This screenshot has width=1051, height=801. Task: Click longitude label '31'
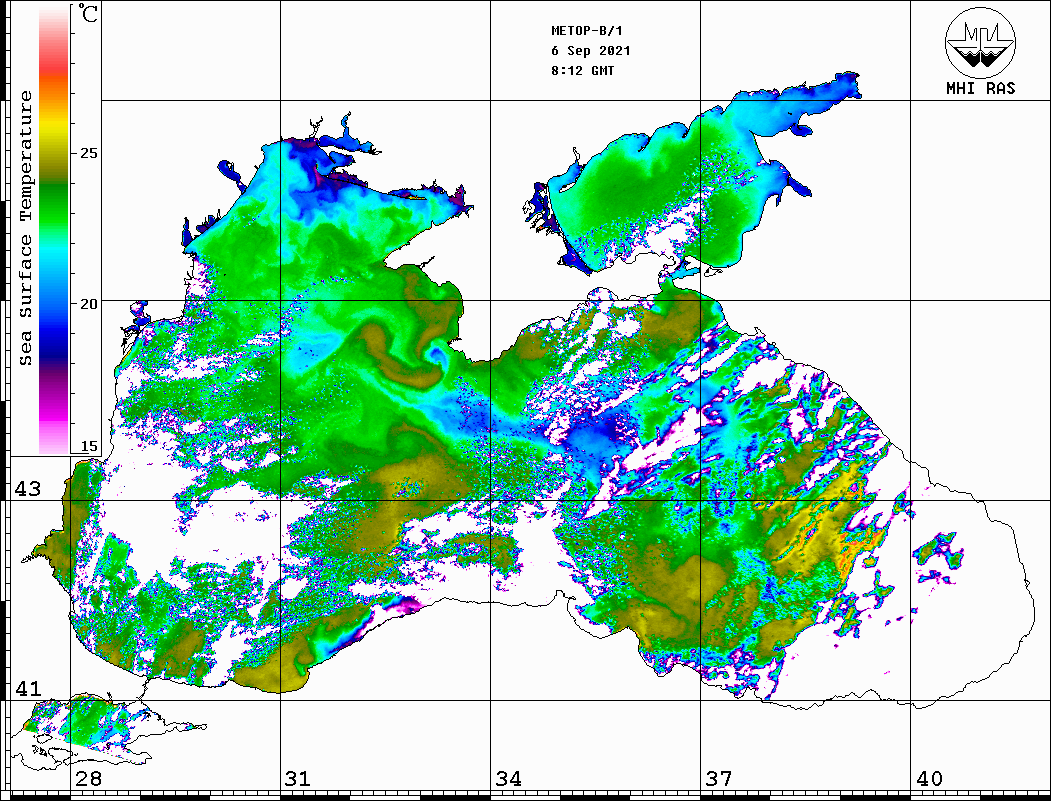pyautogui.click(x=298, y=779)
